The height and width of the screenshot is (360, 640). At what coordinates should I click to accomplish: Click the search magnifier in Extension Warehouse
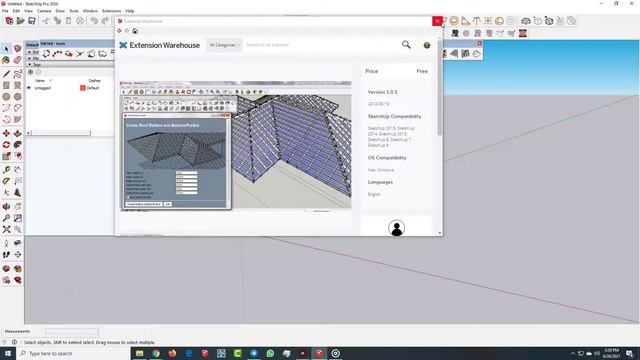[x=406, y=44]
